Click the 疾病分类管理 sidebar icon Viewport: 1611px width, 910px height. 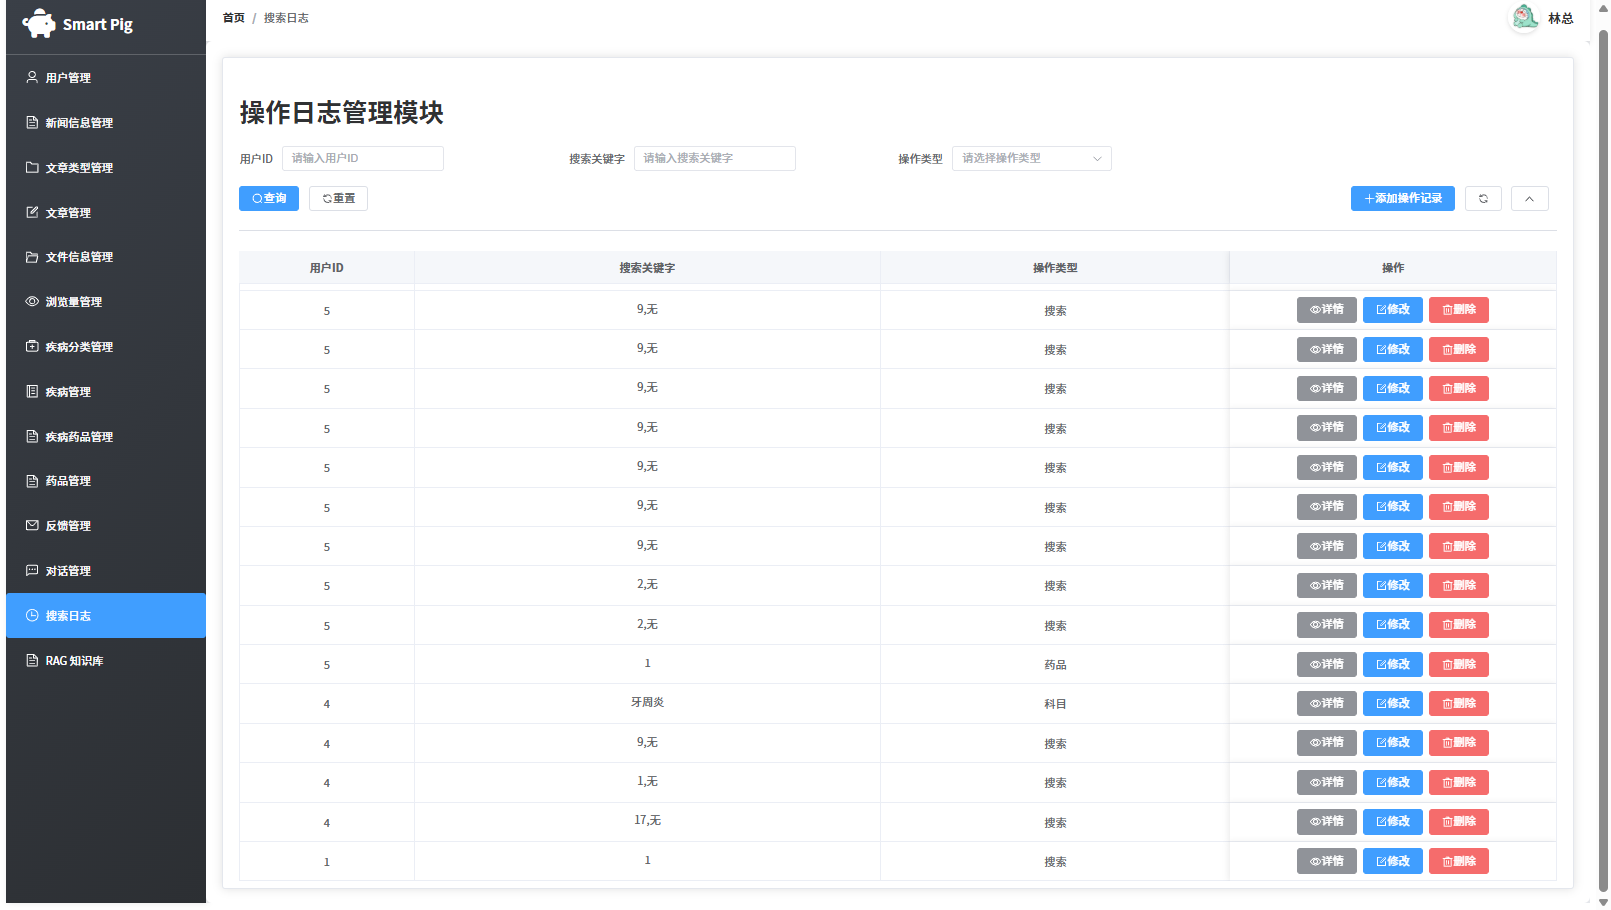[x=32, y=347]
